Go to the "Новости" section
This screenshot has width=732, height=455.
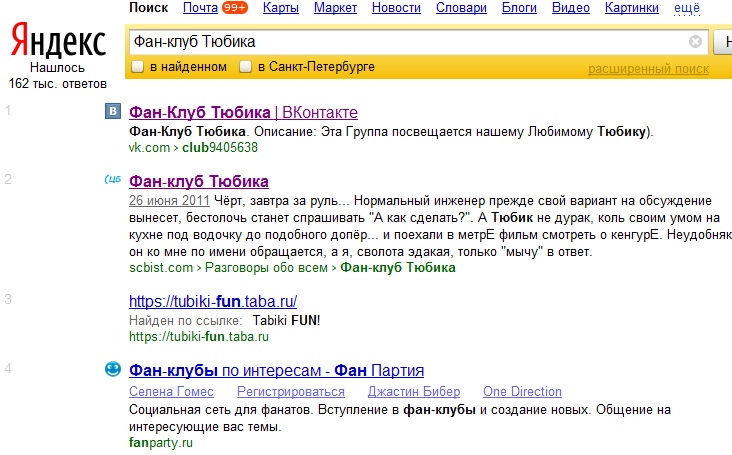(x=395, y=8)
